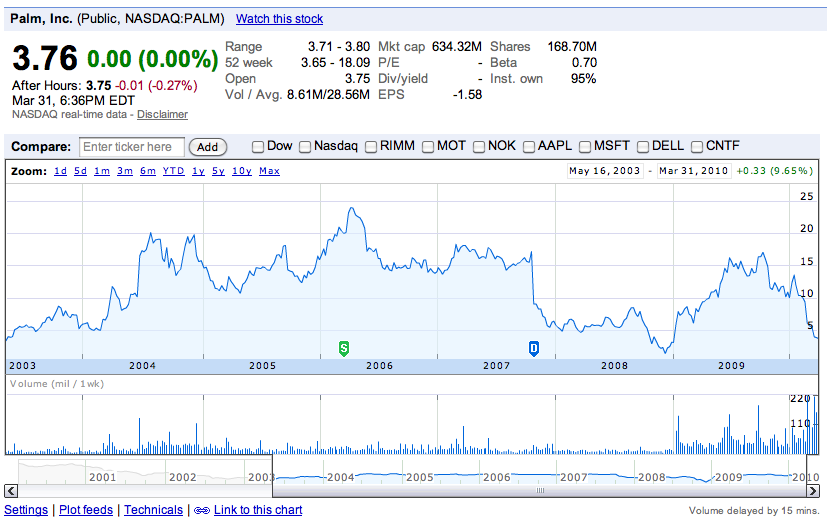827x523 pixels.
Task: Set zoom to 1m
Action: click(102, 171)
